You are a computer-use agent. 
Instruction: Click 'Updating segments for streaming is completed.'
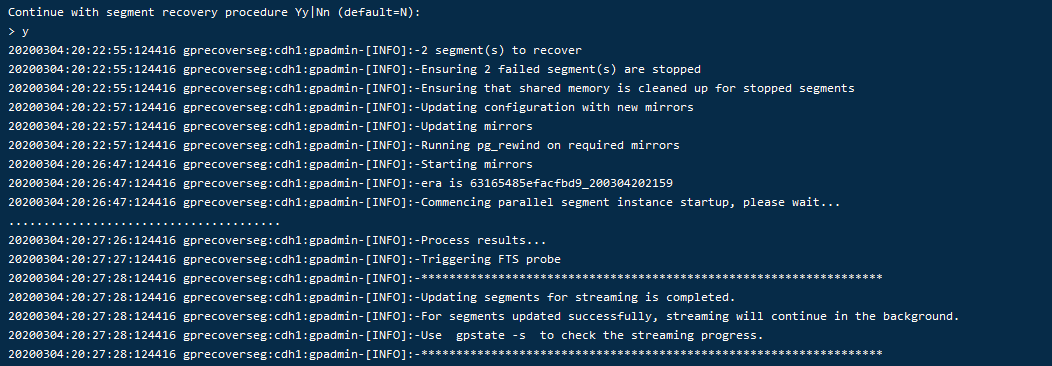tap(578, 297)
